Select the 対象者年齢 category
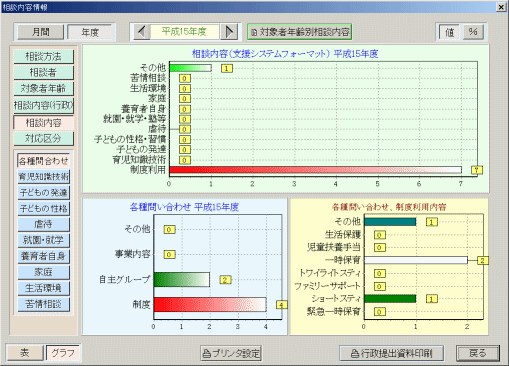 [43, 88]
